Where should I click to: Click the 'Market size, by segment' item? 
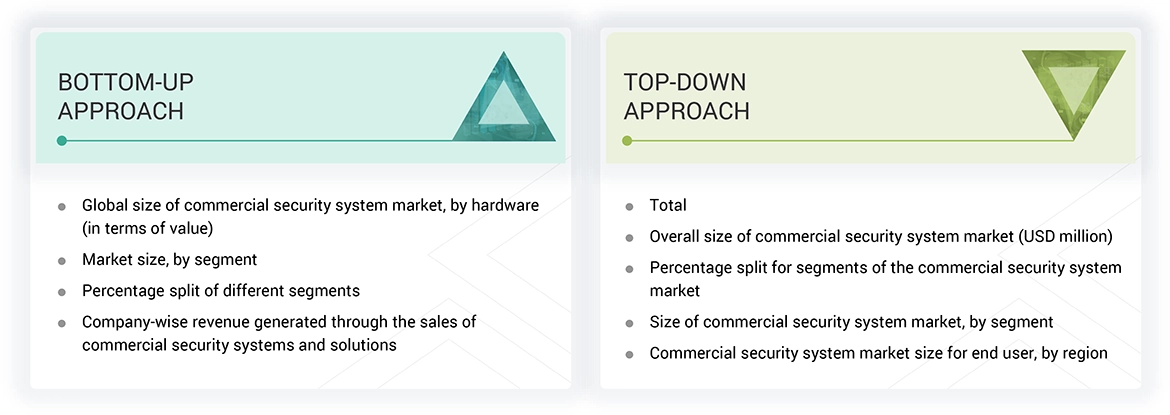point(169,260)
